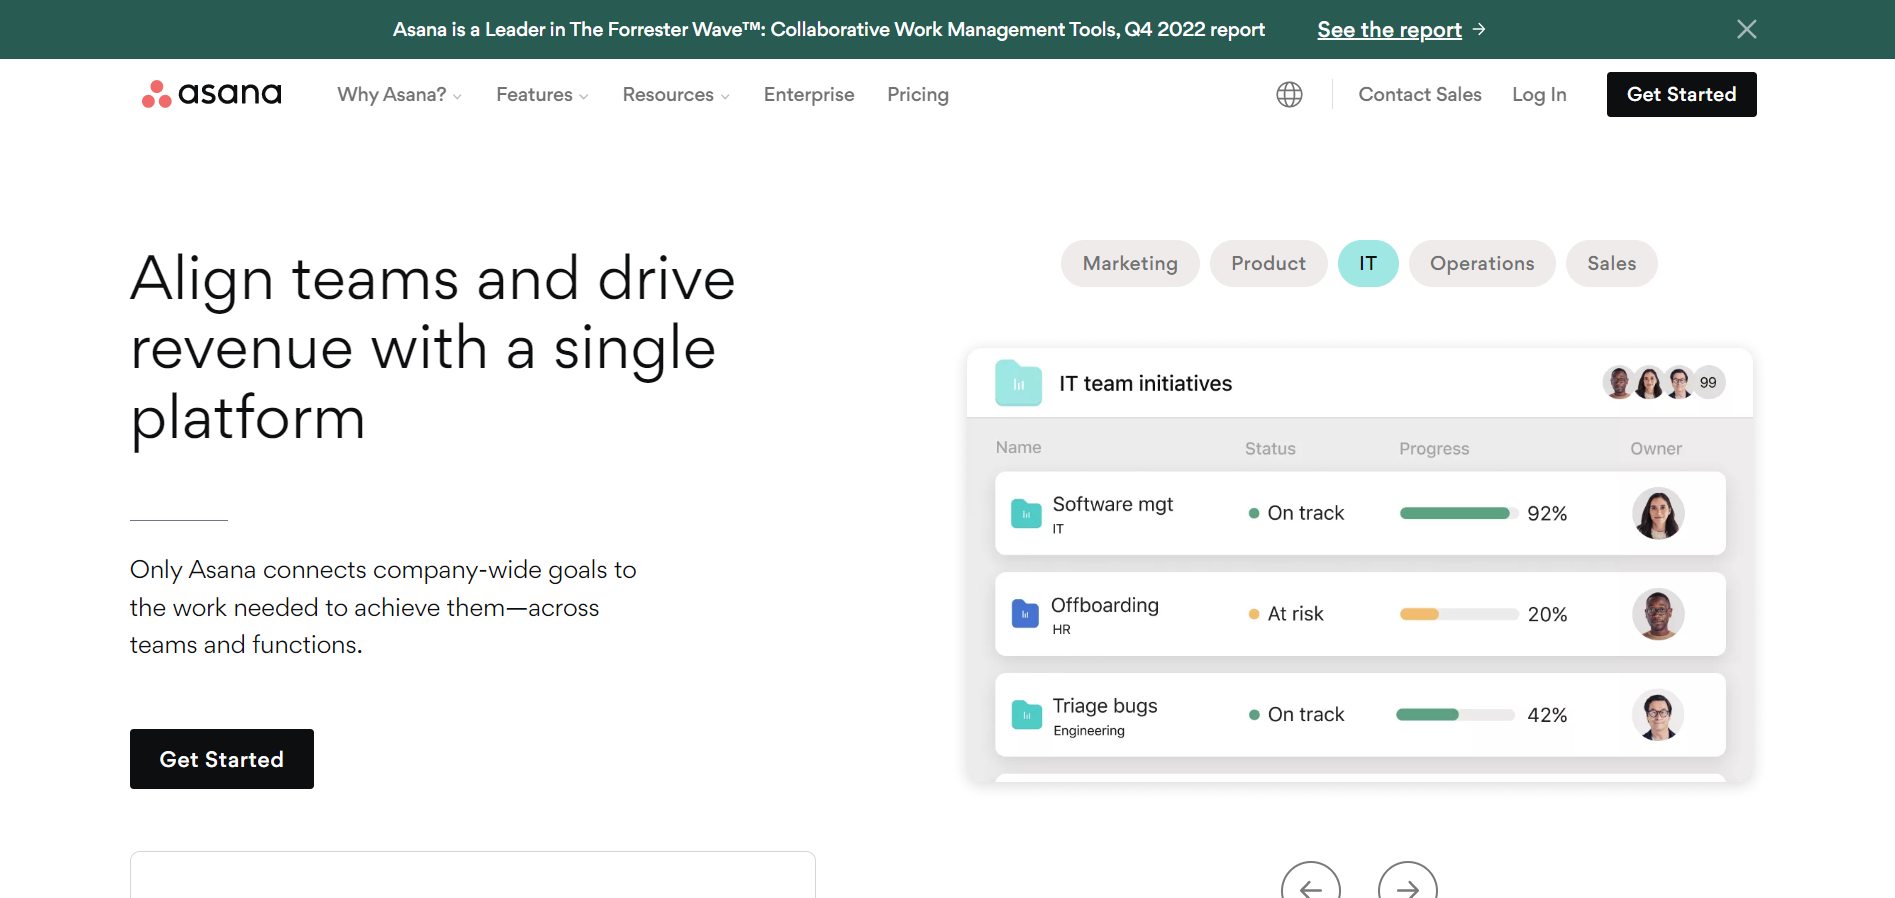Image resolution: width=1895 pixels, height=898 pixels.
Task: Select the IT tab
Action: (1368, 263)
